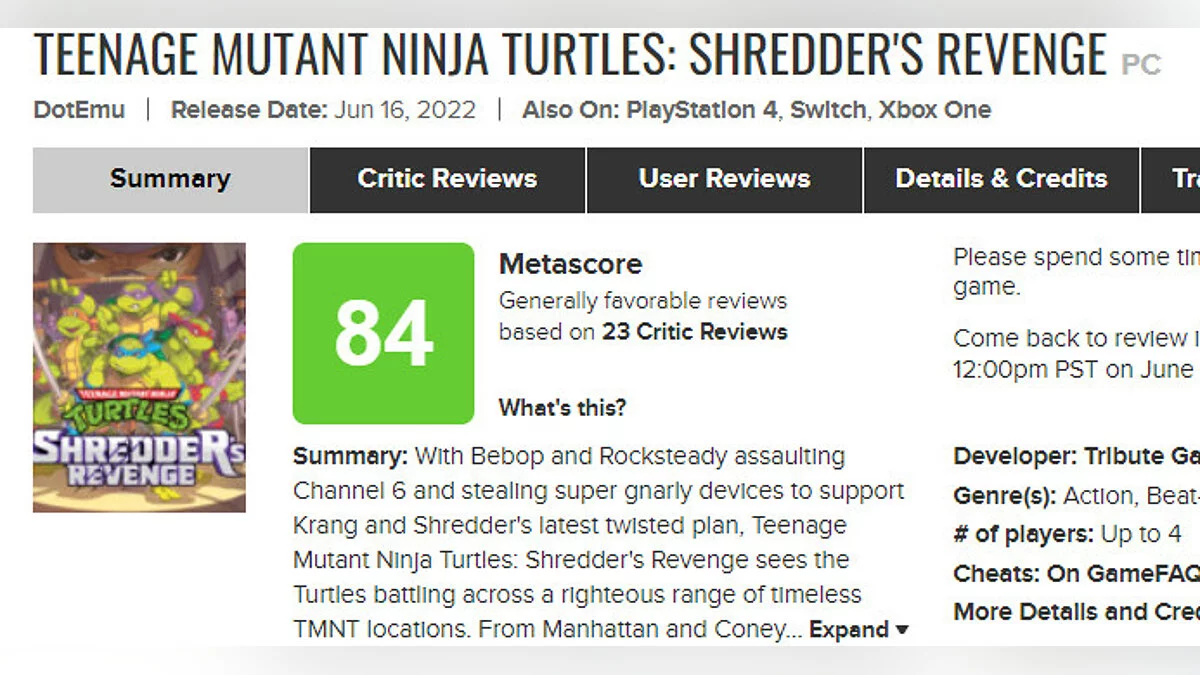Switch to the Critic Reviews tab

coord(447,180)
